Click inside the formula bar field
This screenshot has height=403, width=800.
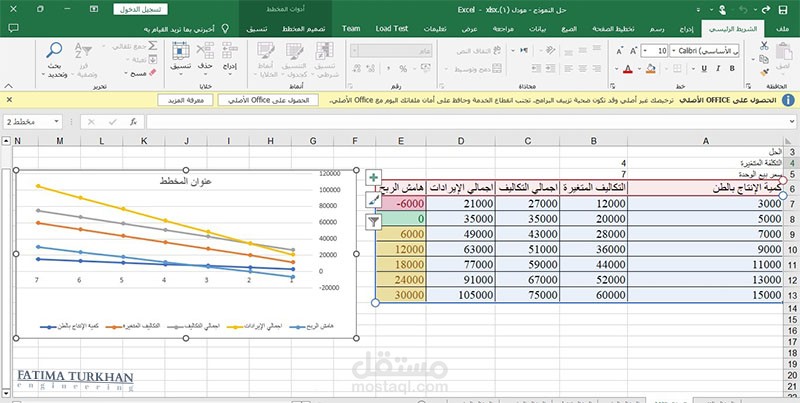tap(468, 122)
